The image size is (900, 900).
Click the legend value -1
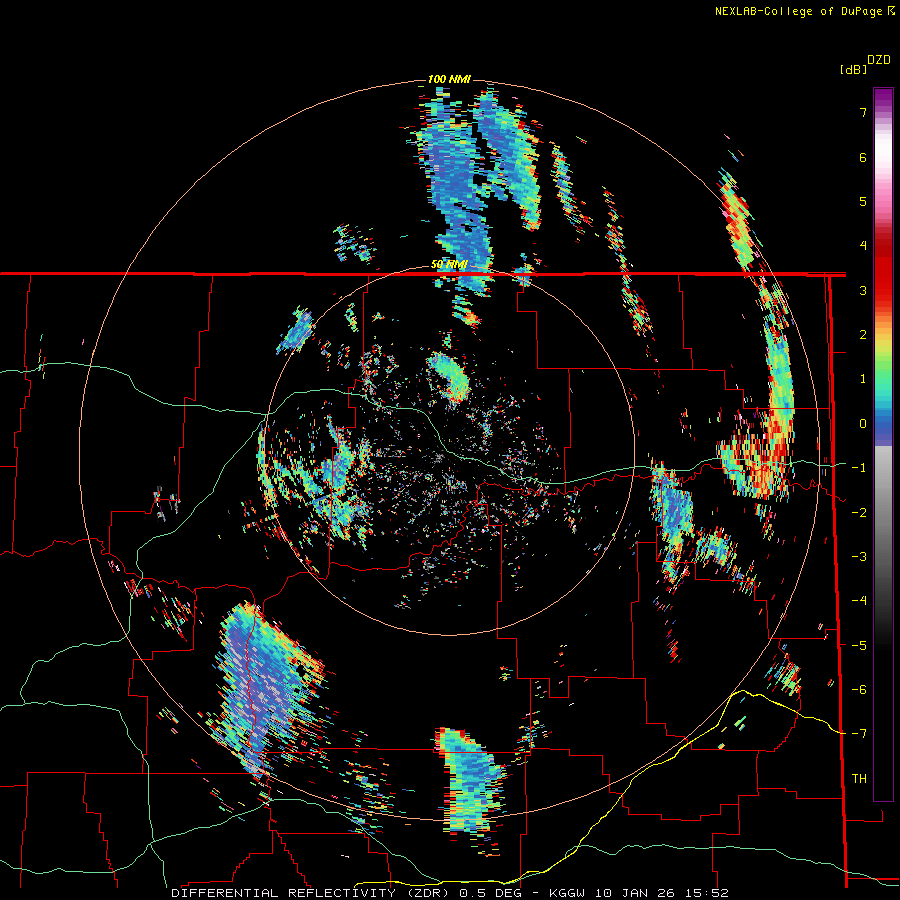(859, 468)
